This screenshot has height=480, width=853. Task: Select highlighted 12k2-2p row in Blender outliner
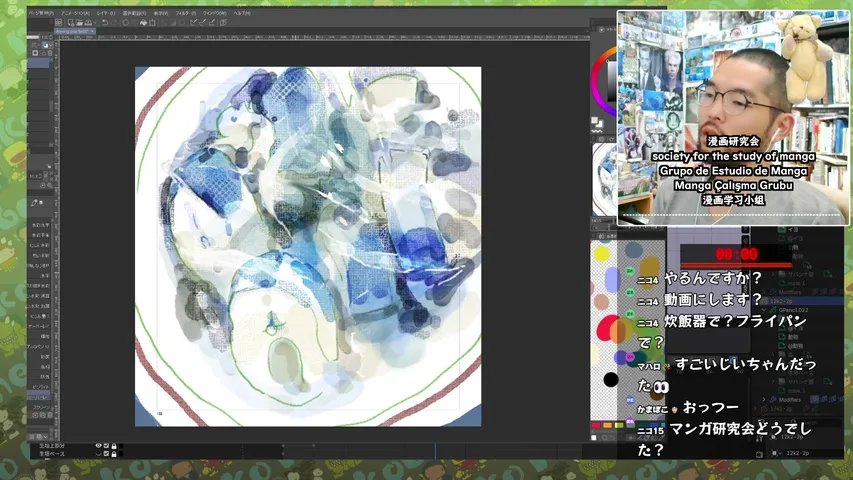[802, 301]
